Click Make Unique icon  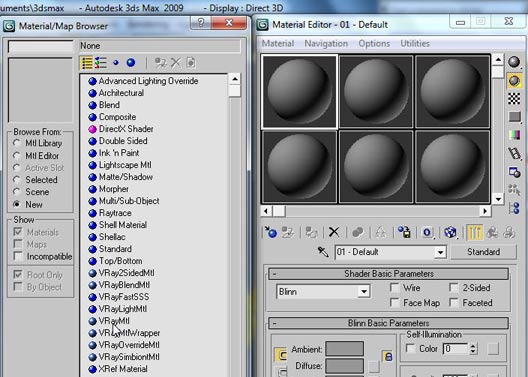click(381, 232)
